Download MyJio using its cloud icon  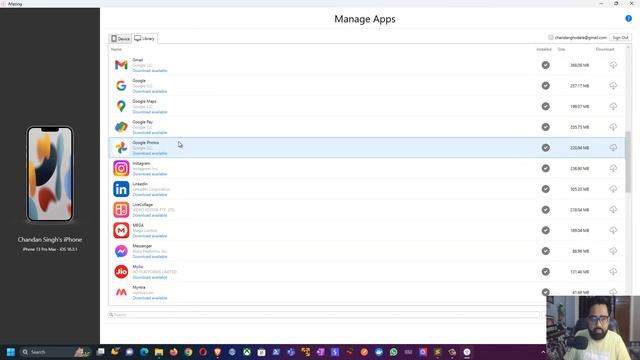[x=613, y=271]
